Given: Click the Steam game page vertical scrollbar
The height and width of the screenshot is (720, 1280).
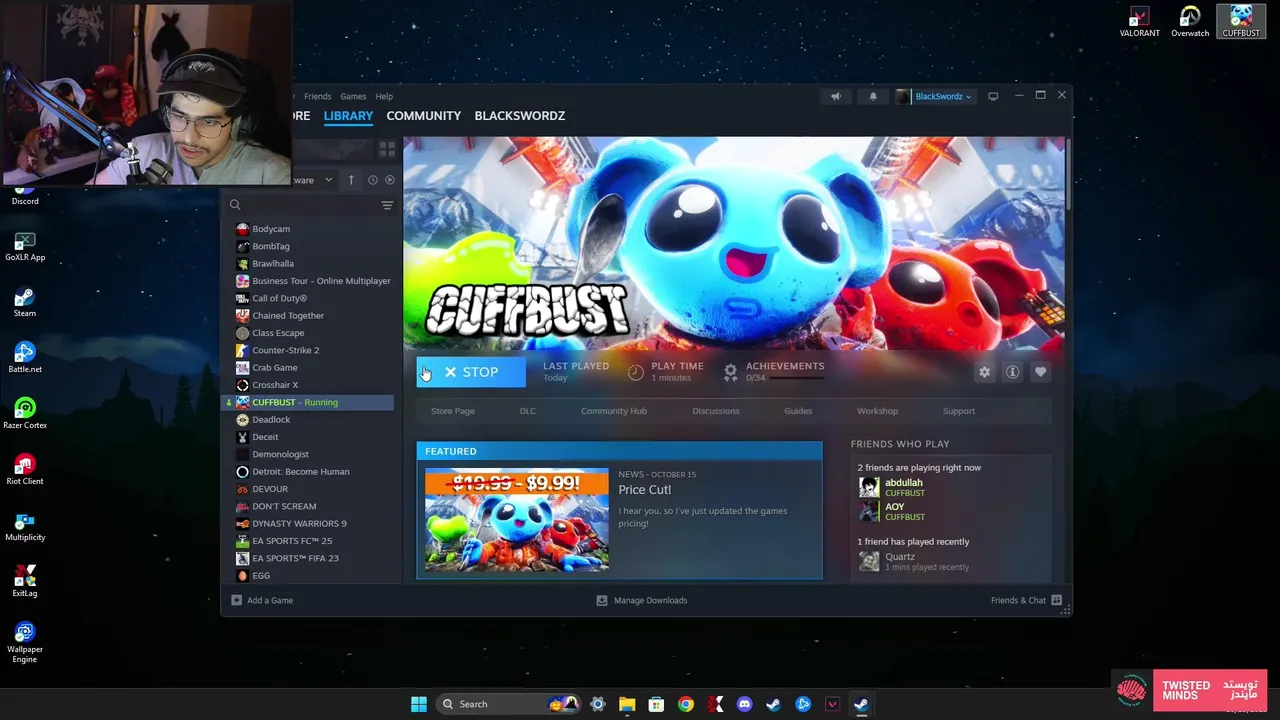Looking at the screenshot, I should [x=1068, y=176].
